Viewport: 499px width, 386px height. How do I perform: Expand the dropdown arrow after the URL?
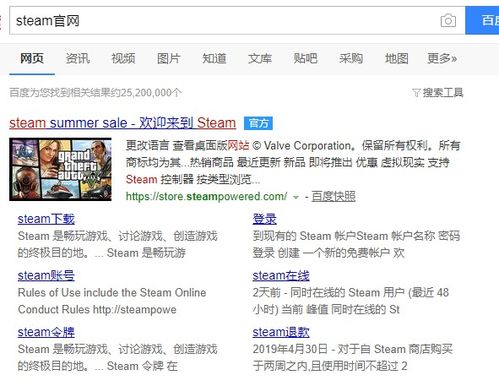pyautogui.click(x=295, y=197)
